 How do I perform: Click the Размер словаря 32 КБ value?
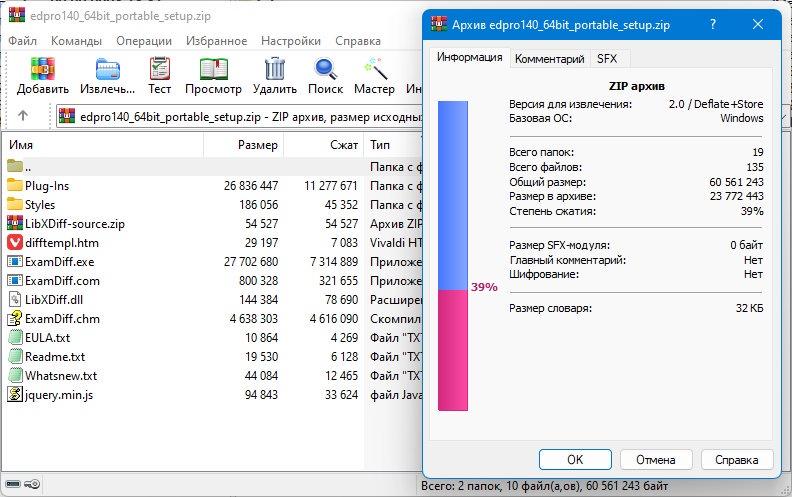pyautogui.click(x=750, y=308)
